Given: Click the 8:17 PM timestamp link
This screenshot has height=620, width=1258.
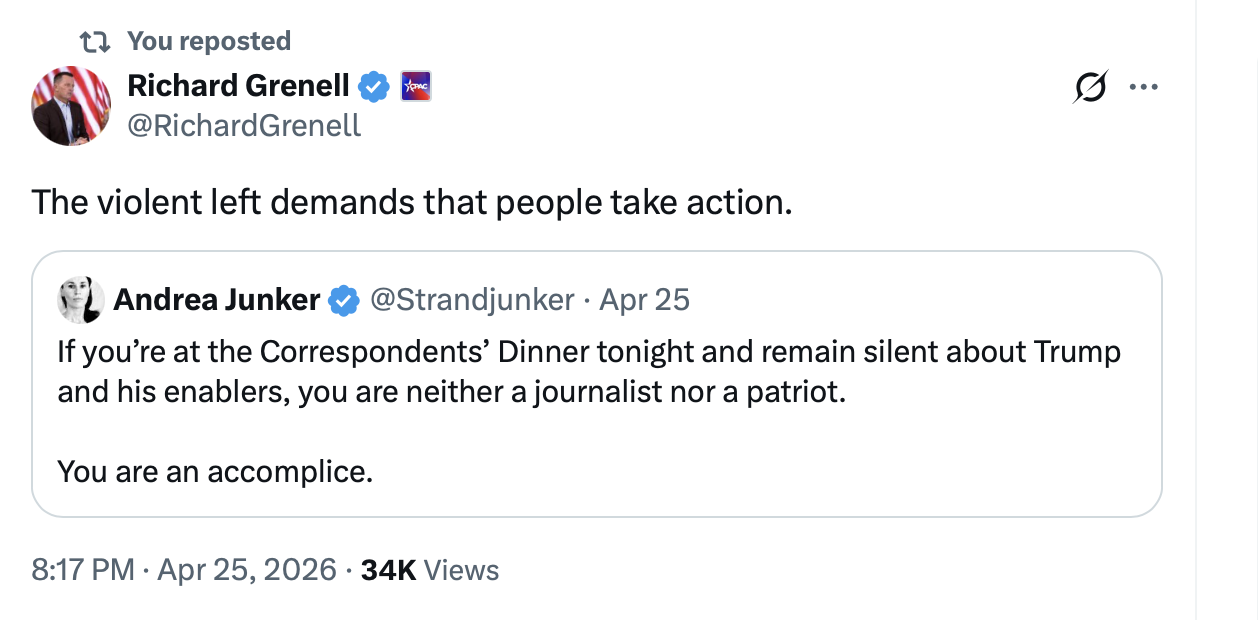Looking at the screenshot, I should tap(83, 570).
